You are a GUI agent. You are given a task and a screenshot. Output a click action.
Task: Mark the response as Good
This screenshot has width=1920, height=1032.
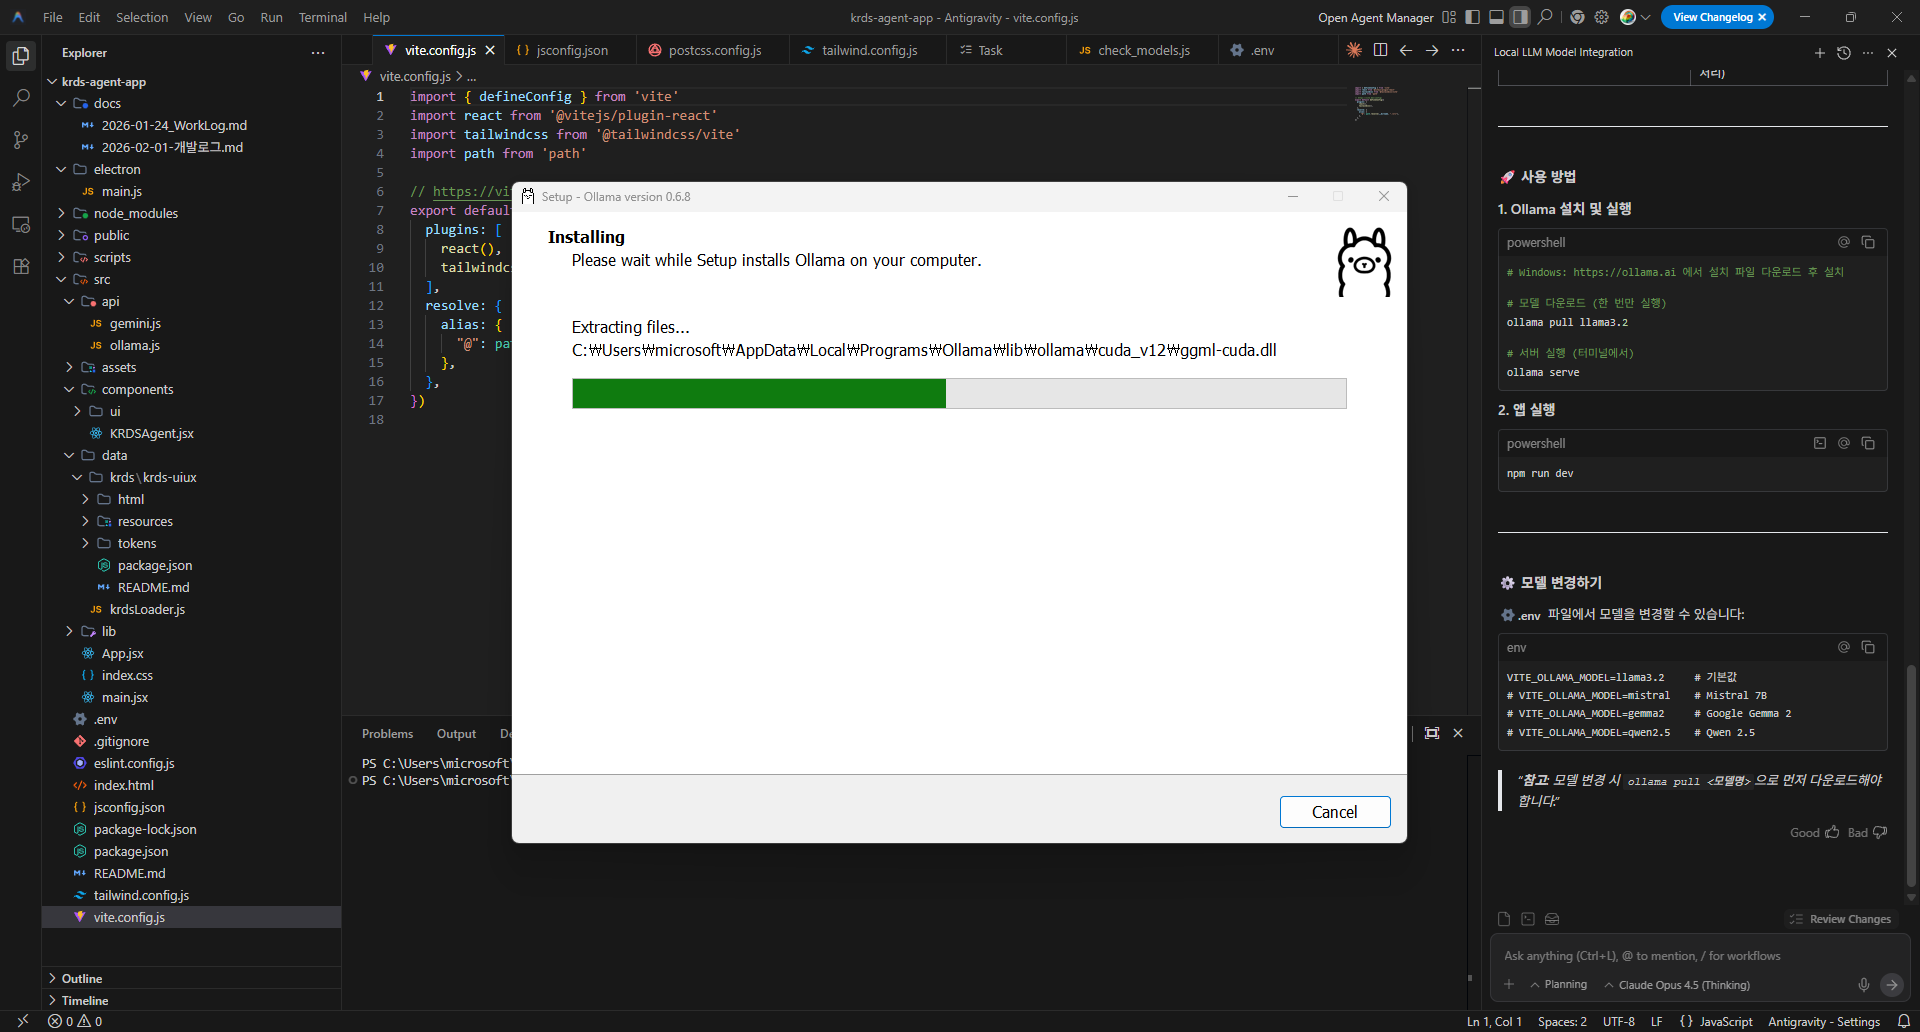click(x=1814, y=833)
